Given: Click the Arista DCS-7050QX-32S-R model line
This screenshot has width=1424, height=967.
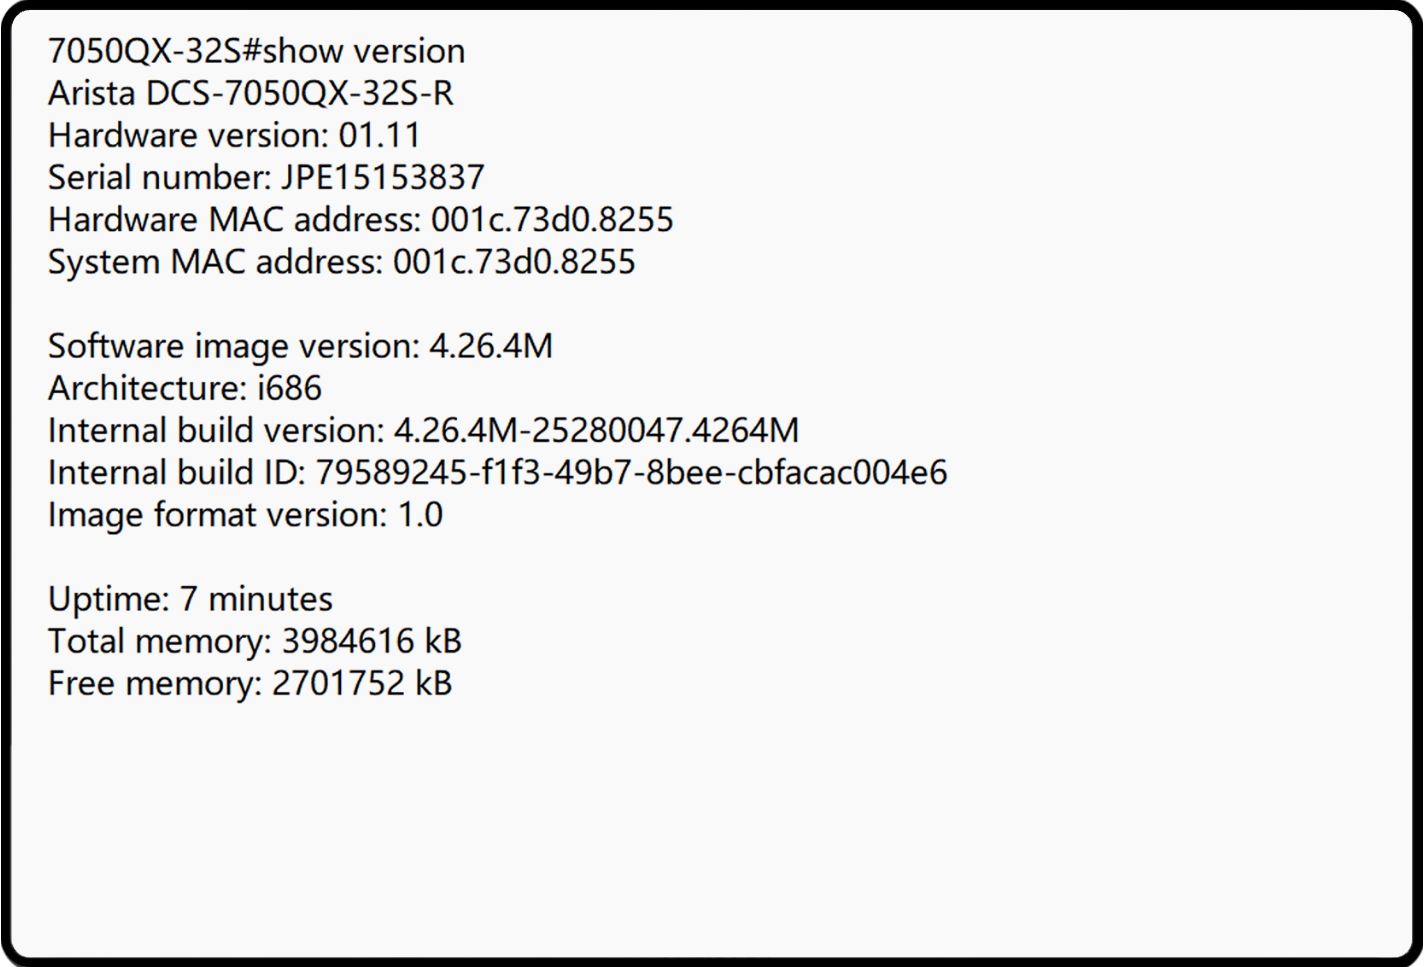Looking at the screenshot, I should click(x=250, y=93).
